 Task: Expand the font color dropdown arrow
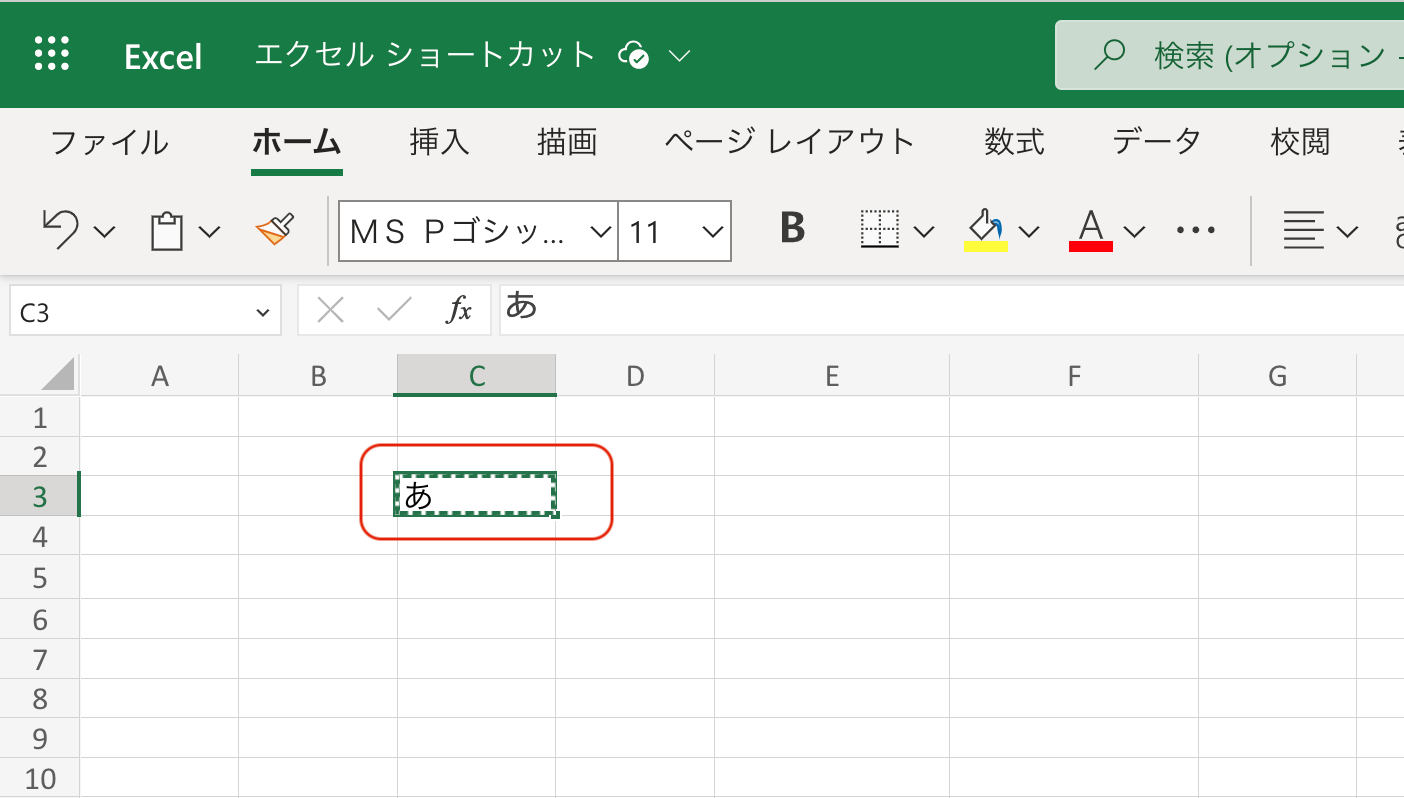click(1134, 232)
